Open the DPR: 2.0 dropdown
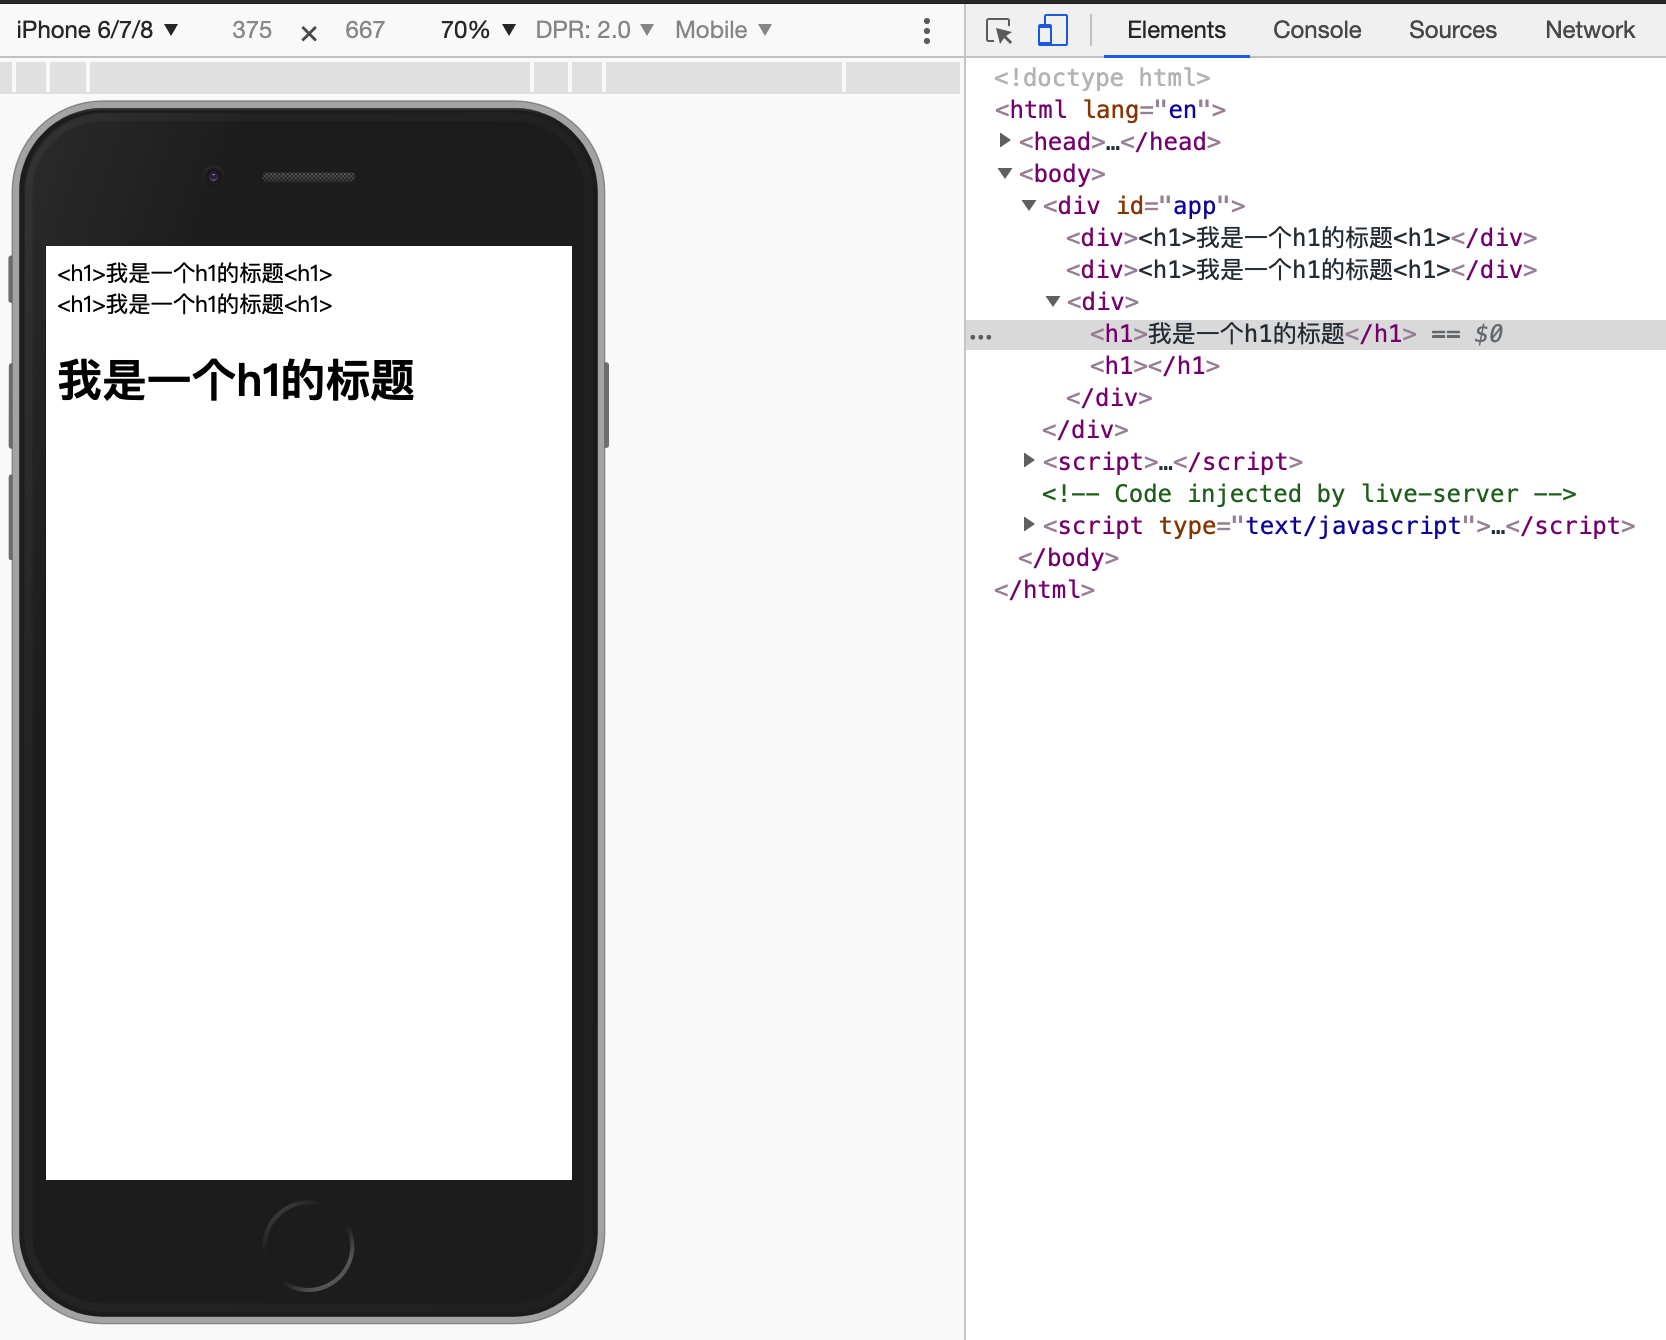Image resolution: width=1666 pixels, height=1340 pixels. point(594,30)
